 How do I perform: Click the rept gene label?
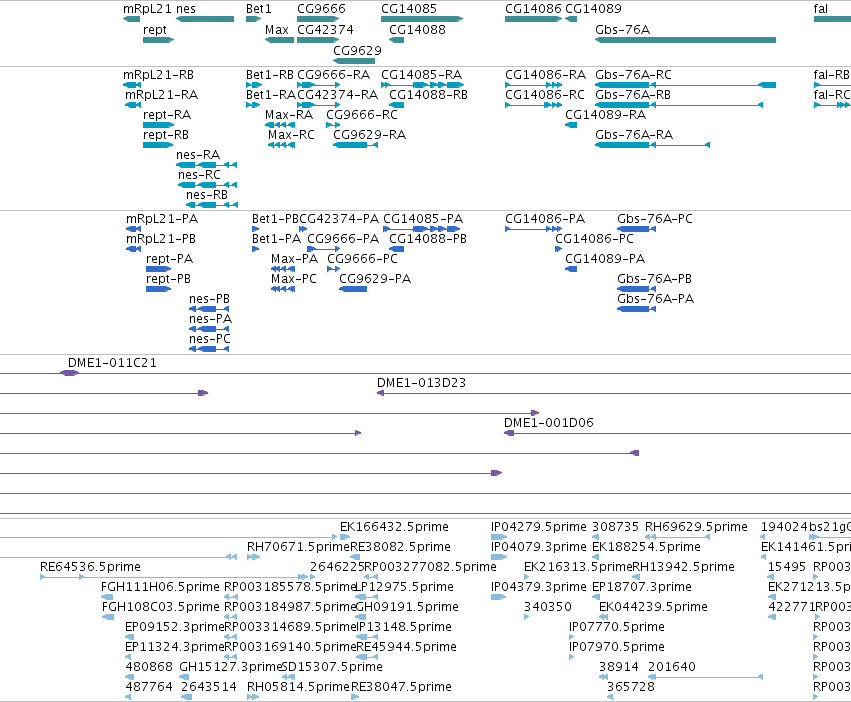pyautogui.click(x=155, y=30)
